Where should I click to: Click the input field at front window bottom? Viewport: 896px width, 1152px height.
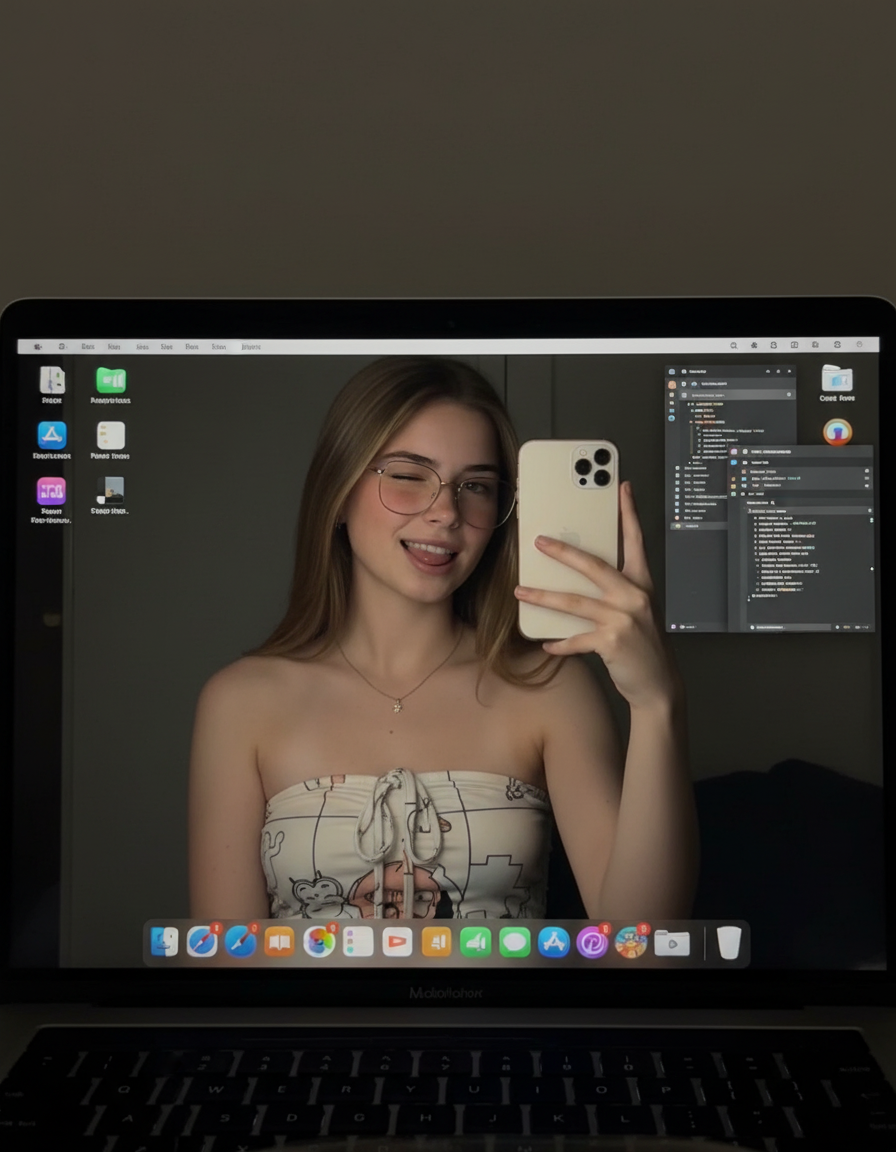click(x=791, y=627)
